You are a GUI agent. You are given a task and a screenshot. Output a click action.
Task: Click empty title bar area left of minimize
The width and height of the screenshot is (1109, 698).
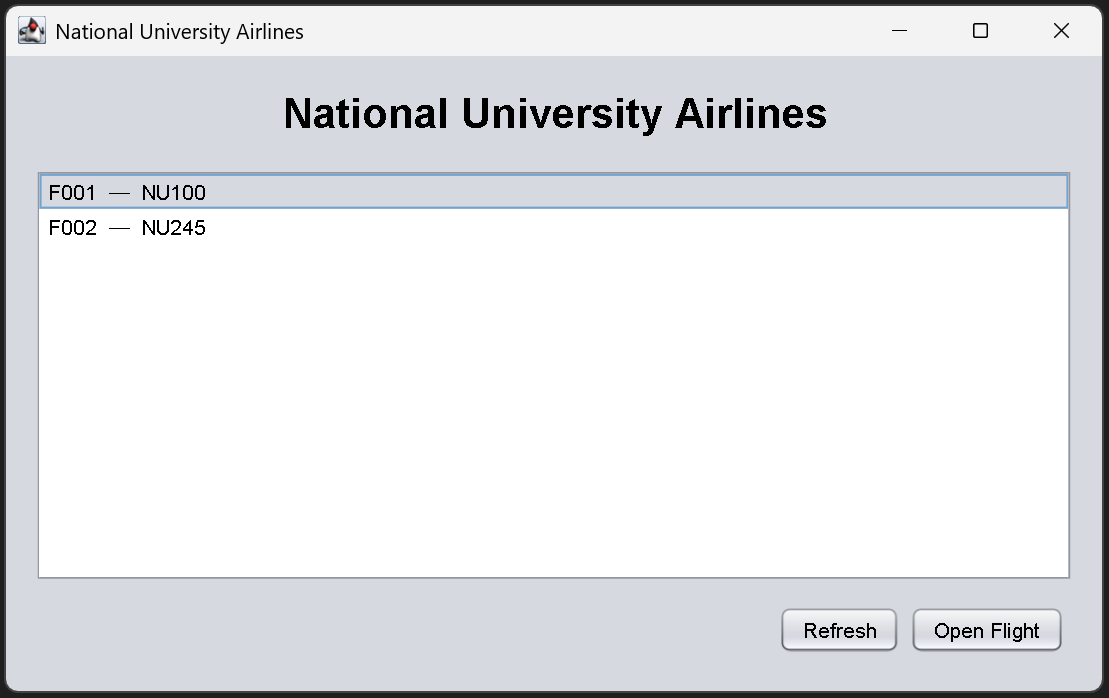[x=600, y=31]
